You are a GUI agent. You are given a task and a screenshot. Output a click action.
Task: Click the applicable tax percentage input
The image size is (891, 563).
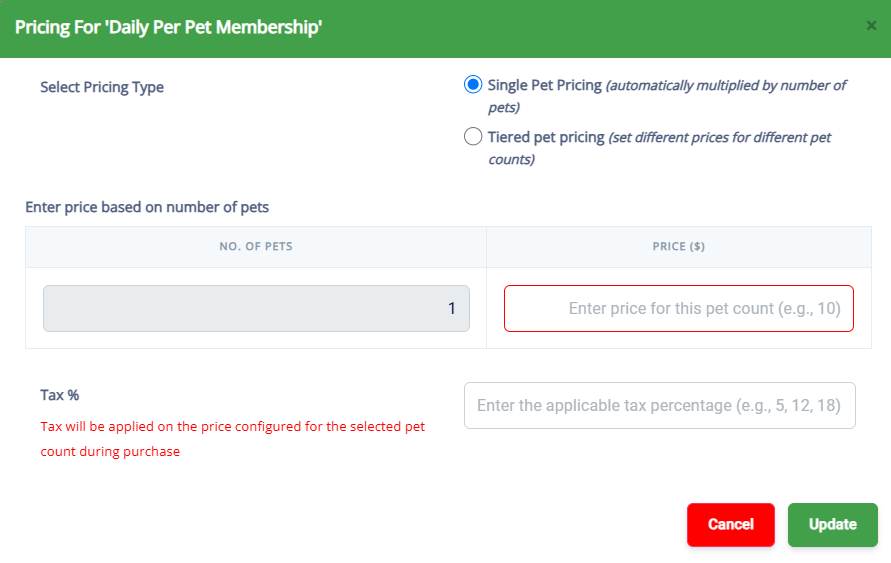click(x=659, y=405)
